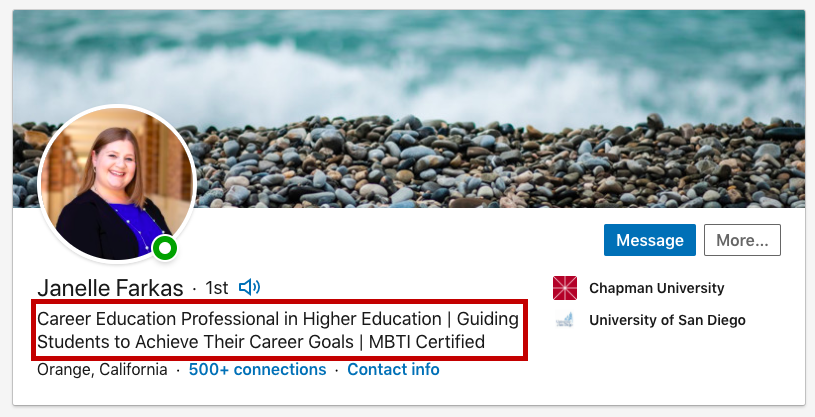Click the 1st degree connection badge
Image resolution: width=815 pixels, height=417 pixels.
[216, 288]
